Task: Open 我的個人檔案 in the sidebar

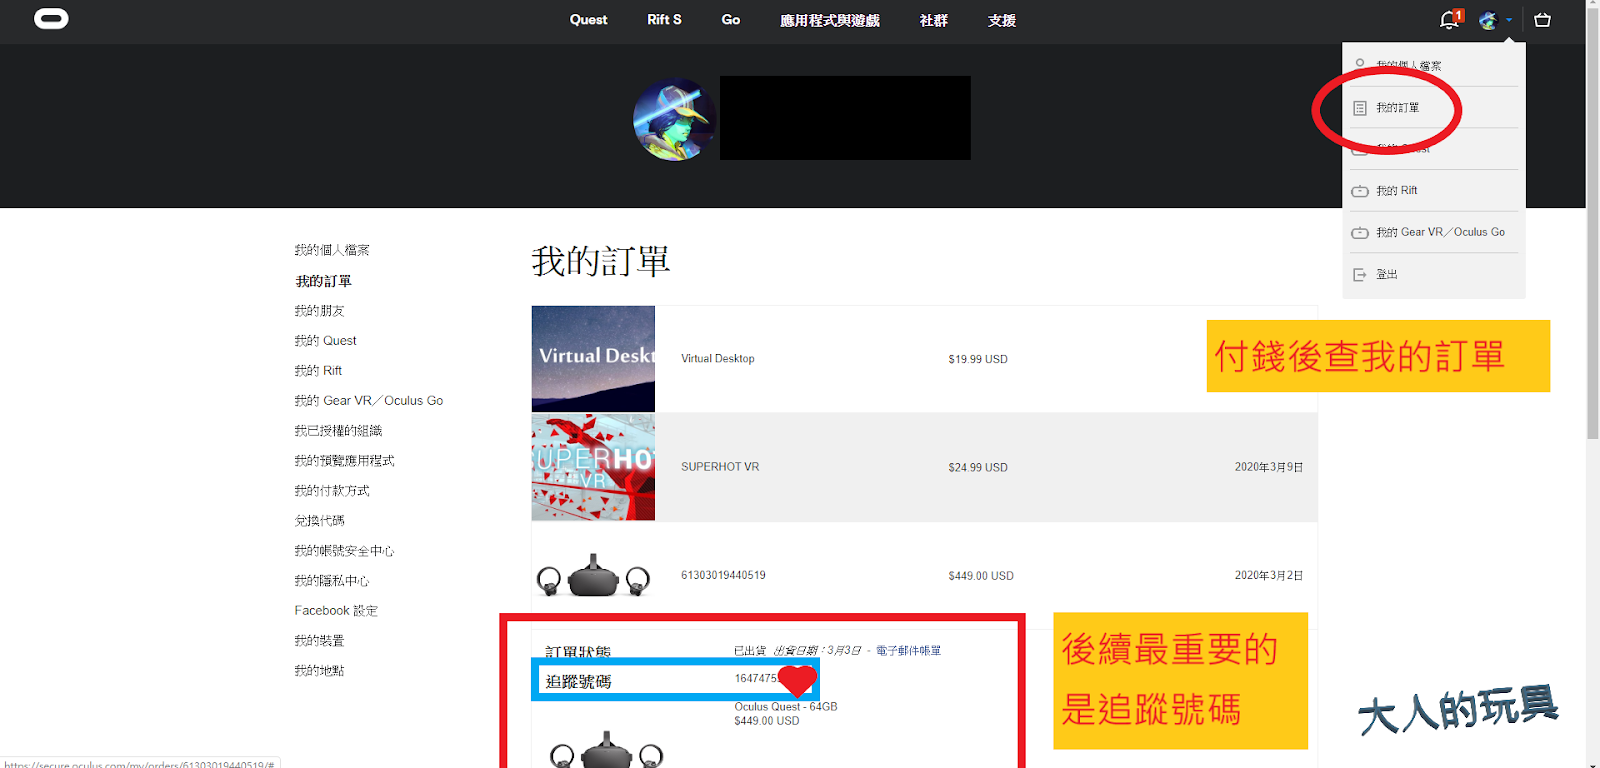Action: click(x=332, y=250)
